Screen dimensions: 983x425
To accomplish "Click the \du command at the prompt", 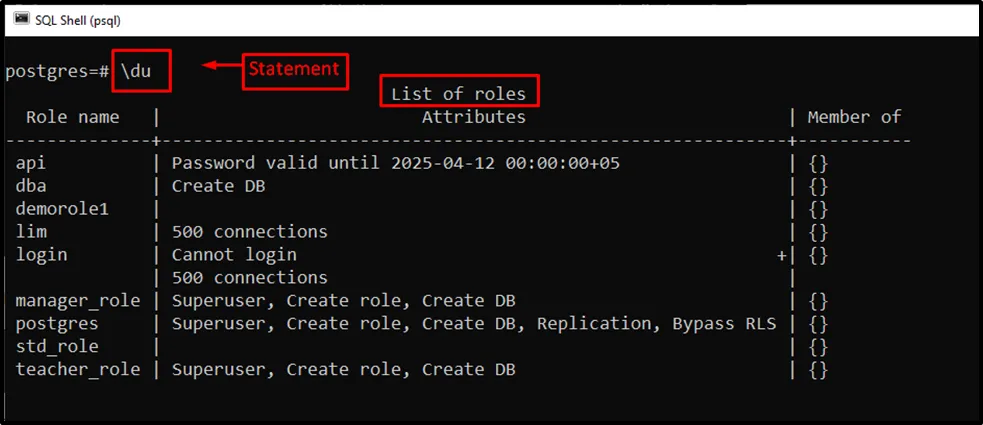I will click(141, 72).
